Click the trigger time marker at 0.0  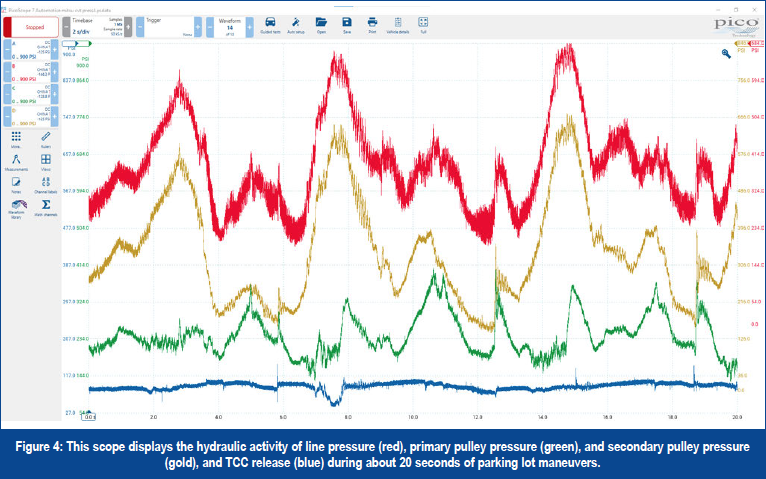click(89, 416)
